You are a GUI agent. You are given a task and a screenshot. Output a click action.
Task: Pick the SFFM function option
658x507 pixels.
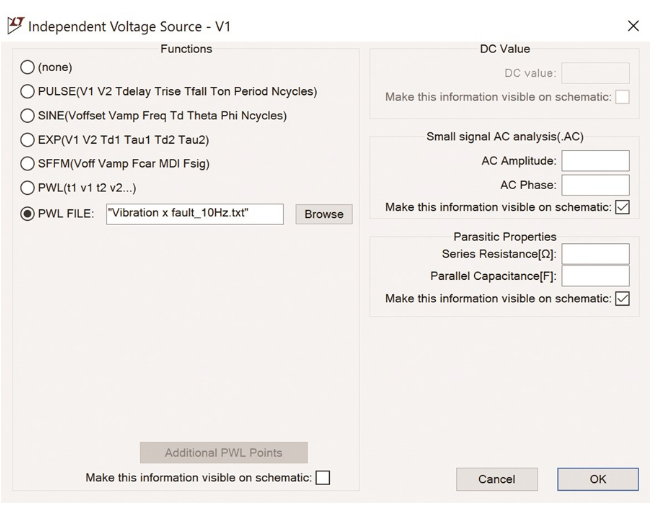point(28,164)
